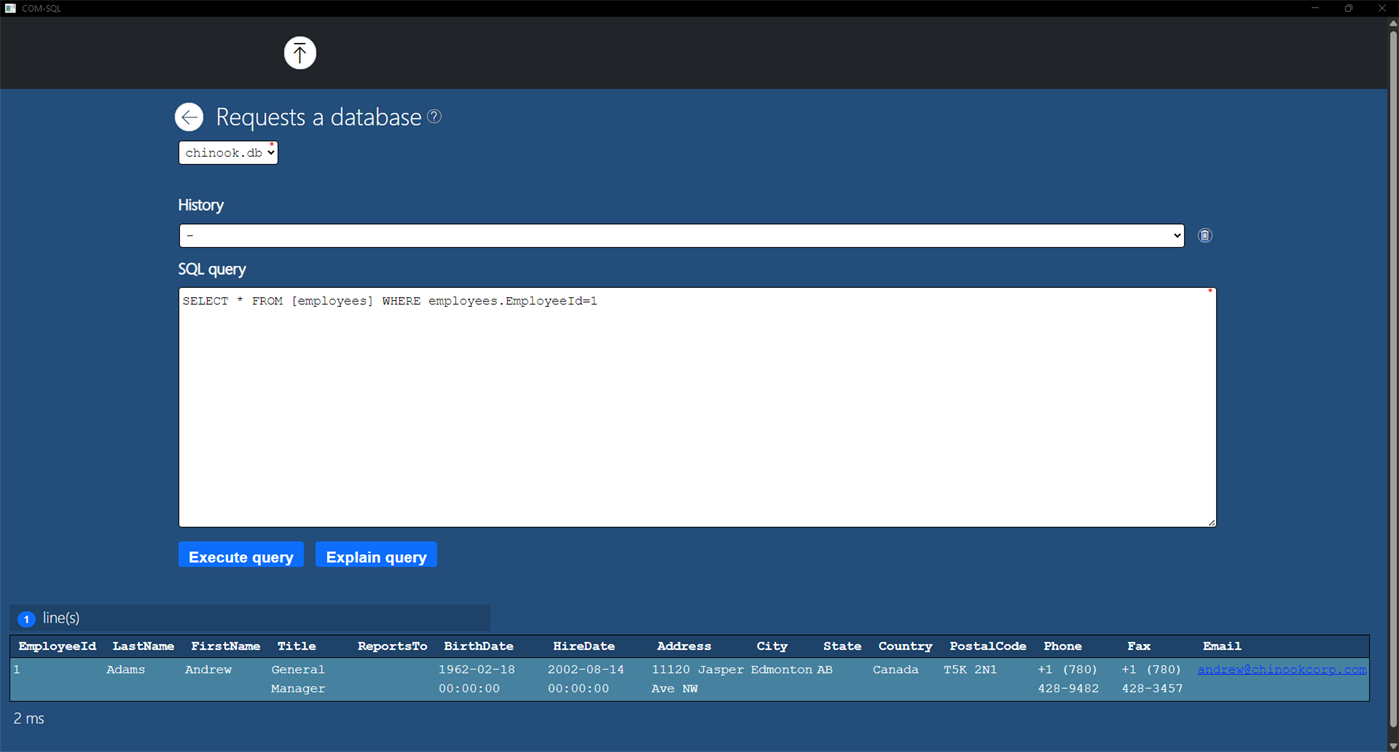Click the 2 ms execution time text
This screenshot has height=752, width=1399.
click(x=29, y=718)
